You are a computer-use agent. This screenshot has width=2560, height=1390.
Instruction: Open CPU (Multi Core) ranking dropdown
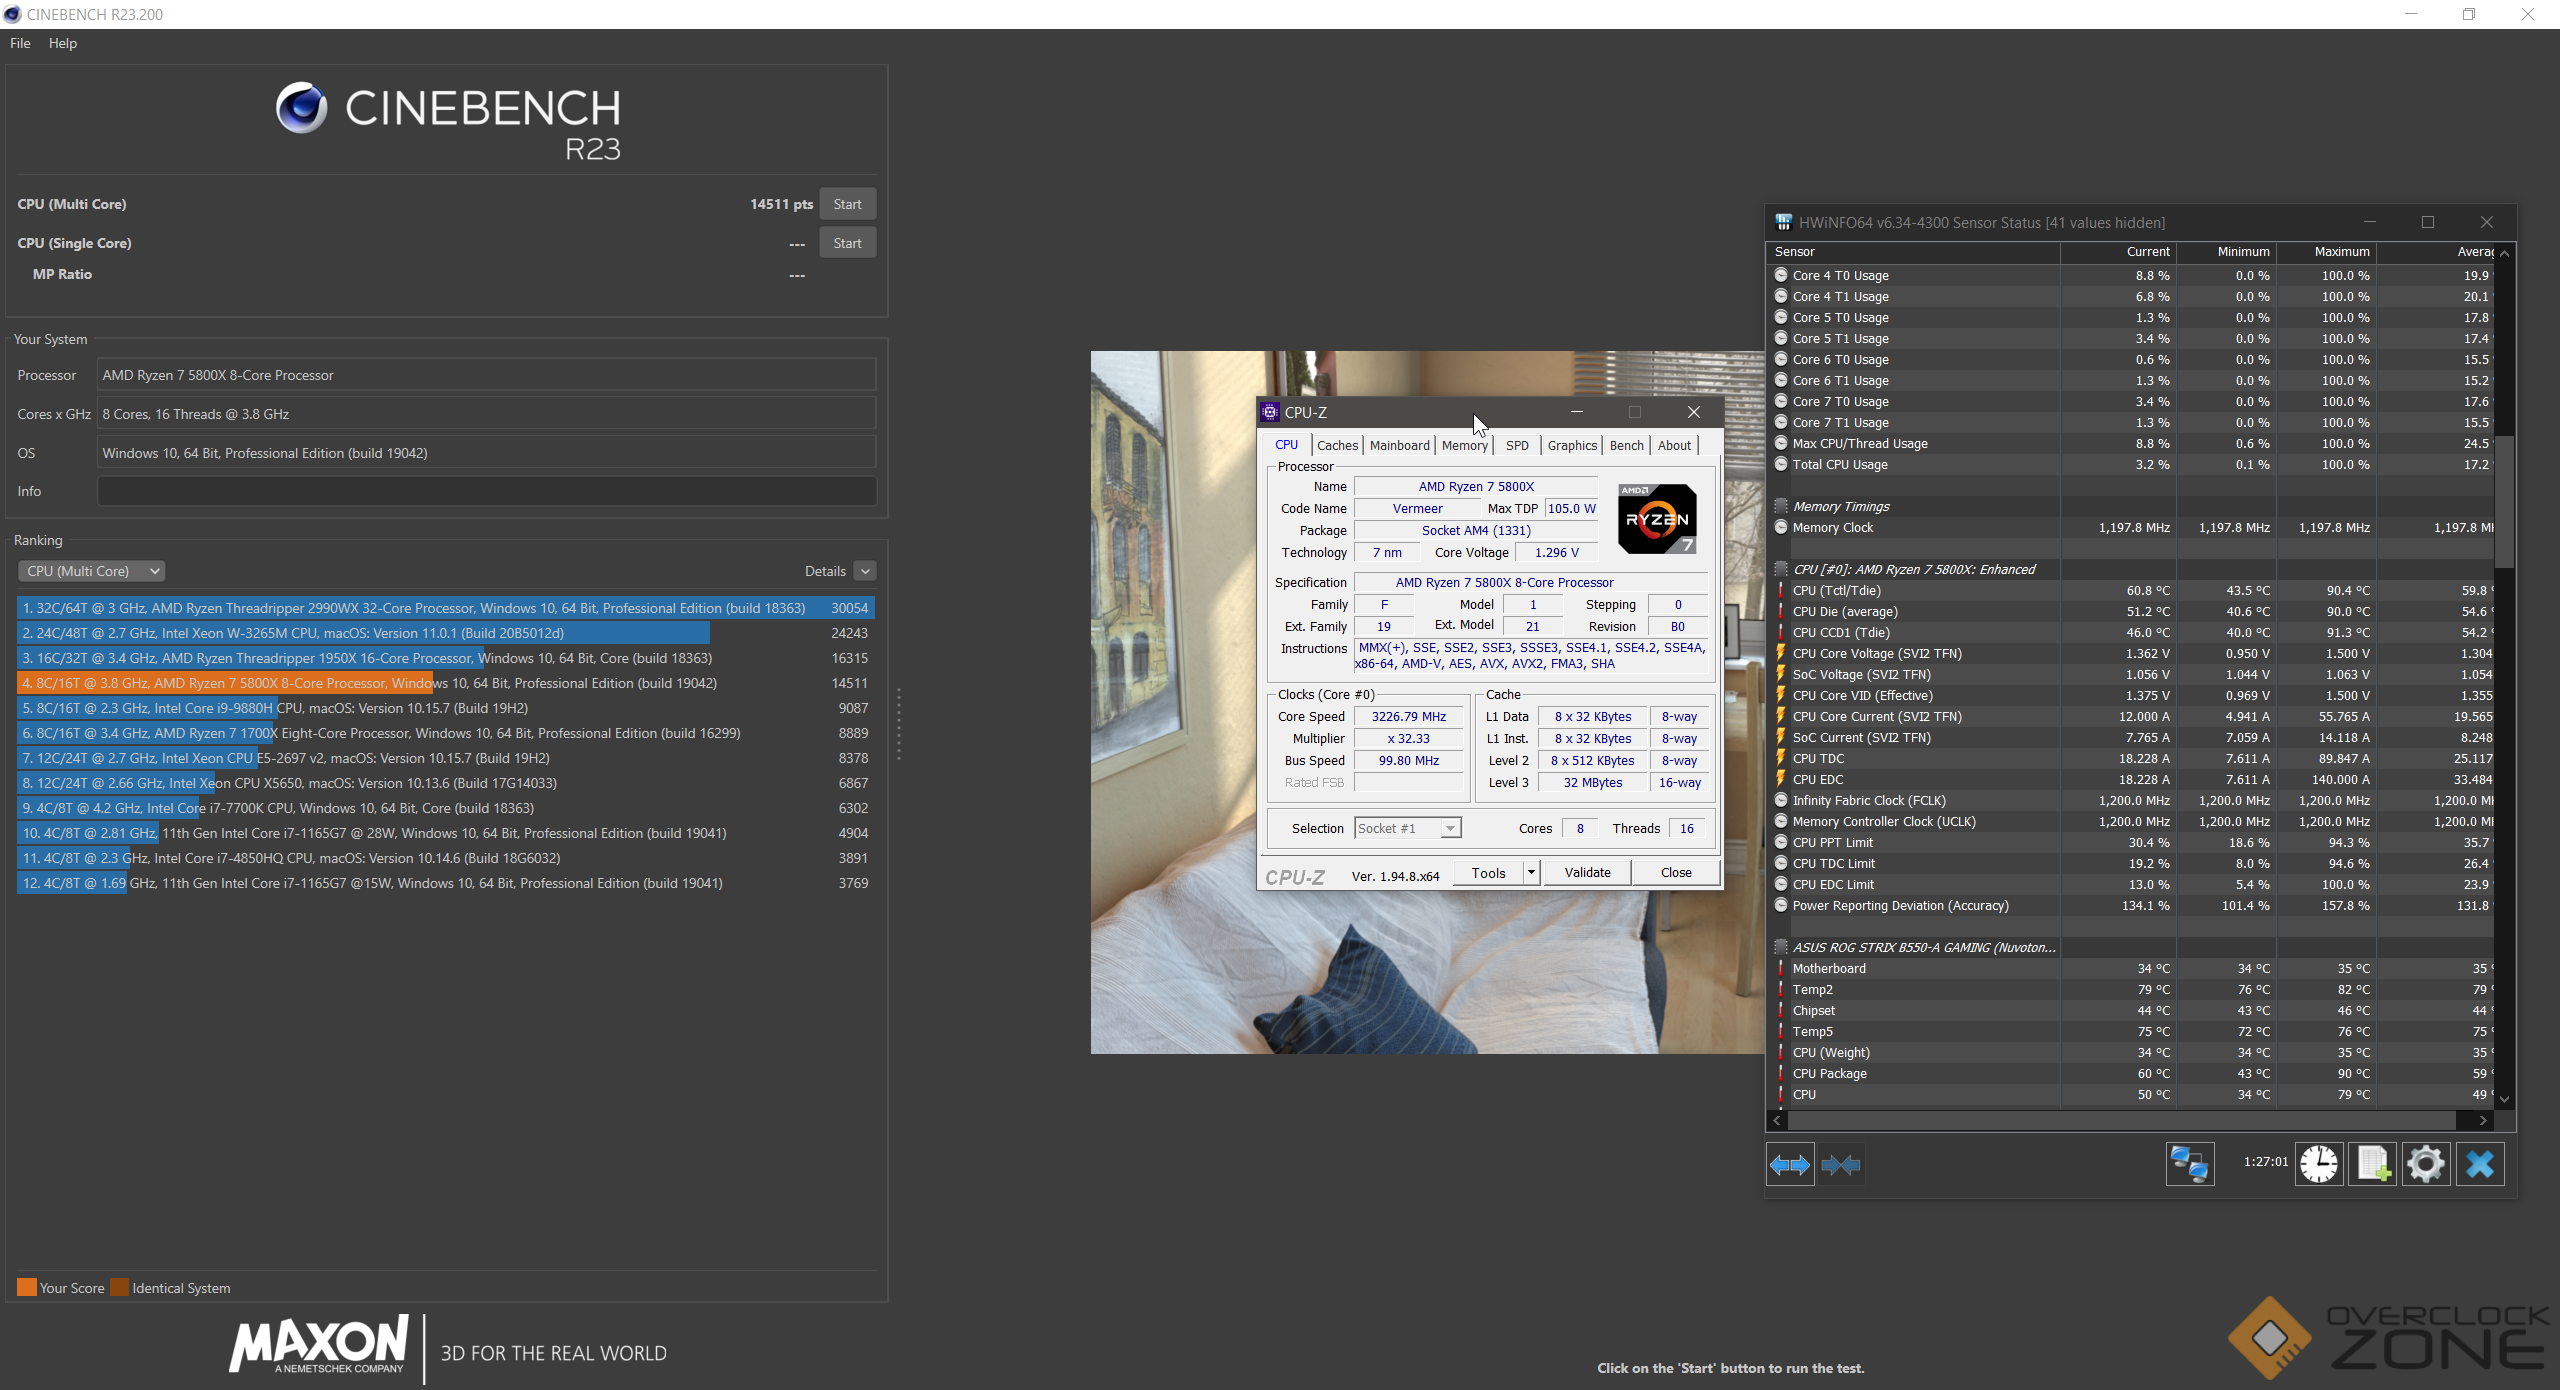coord(91,571)
